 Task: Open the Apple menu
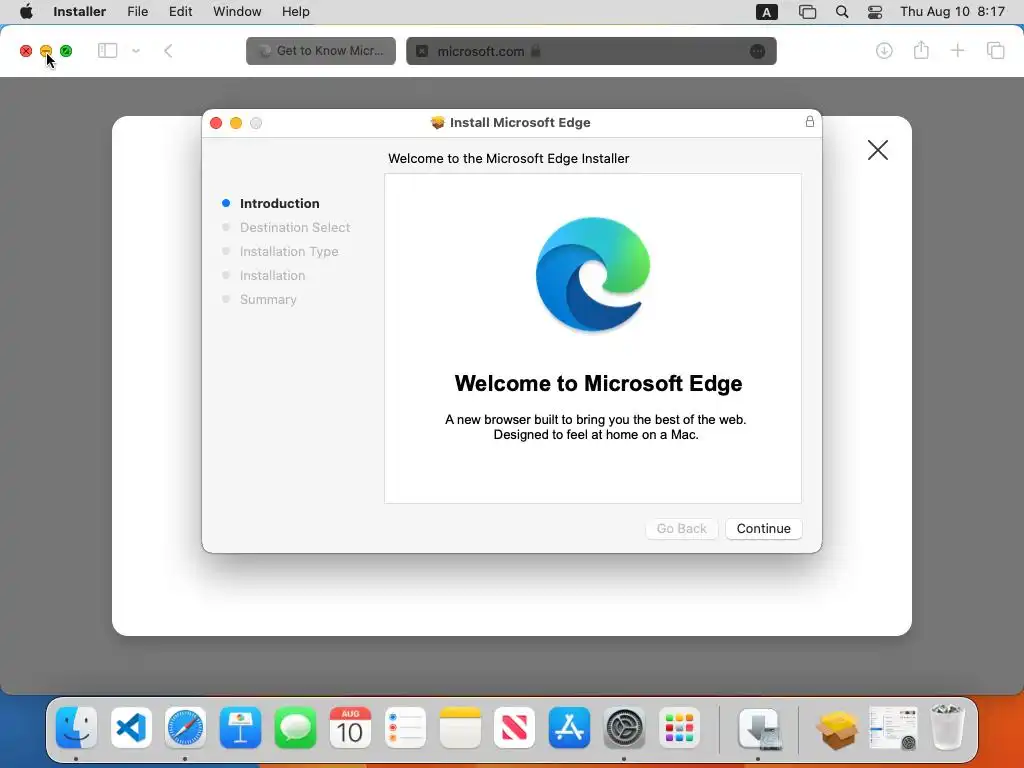point(26,12)
